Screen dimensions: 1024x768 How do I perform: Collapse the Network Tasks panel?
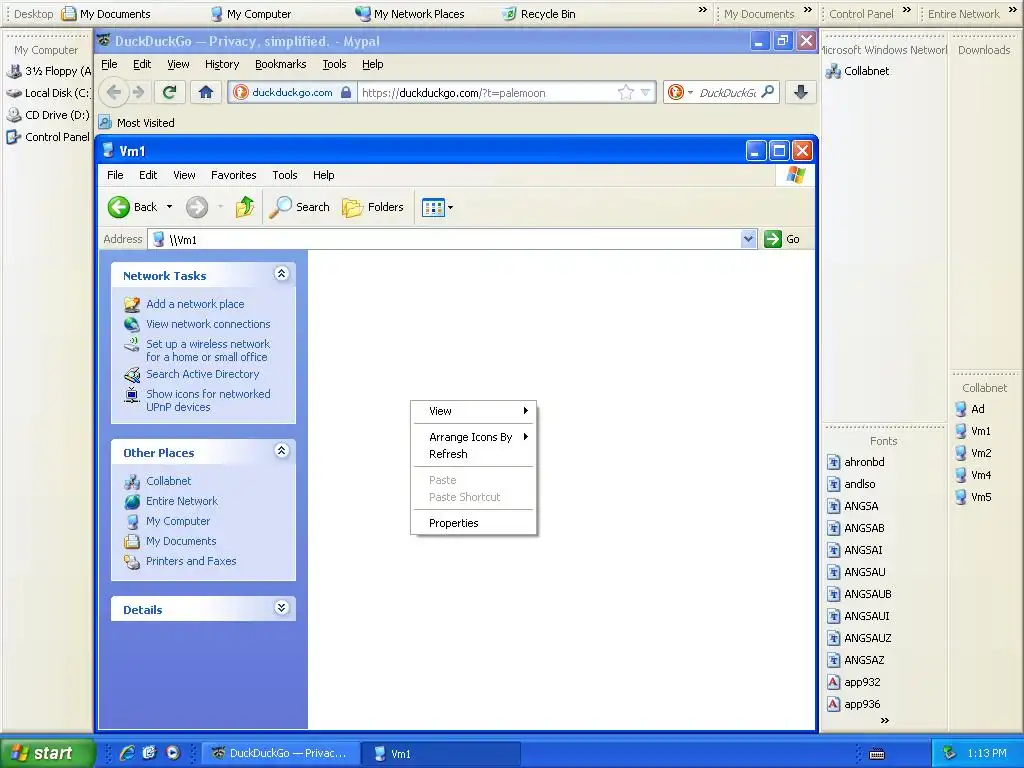(281, 274)
